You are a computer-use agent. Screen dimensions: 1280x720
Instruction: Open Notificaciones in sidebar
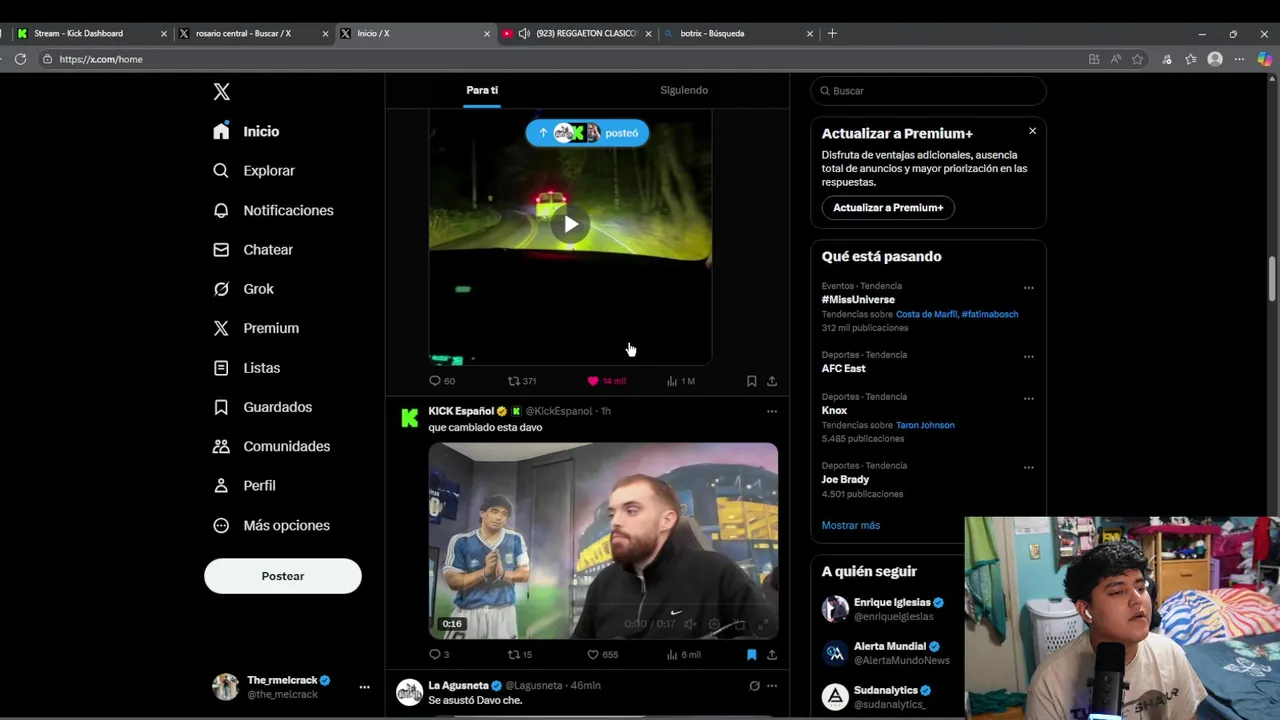pyautogui.click(x=273, y=210)
